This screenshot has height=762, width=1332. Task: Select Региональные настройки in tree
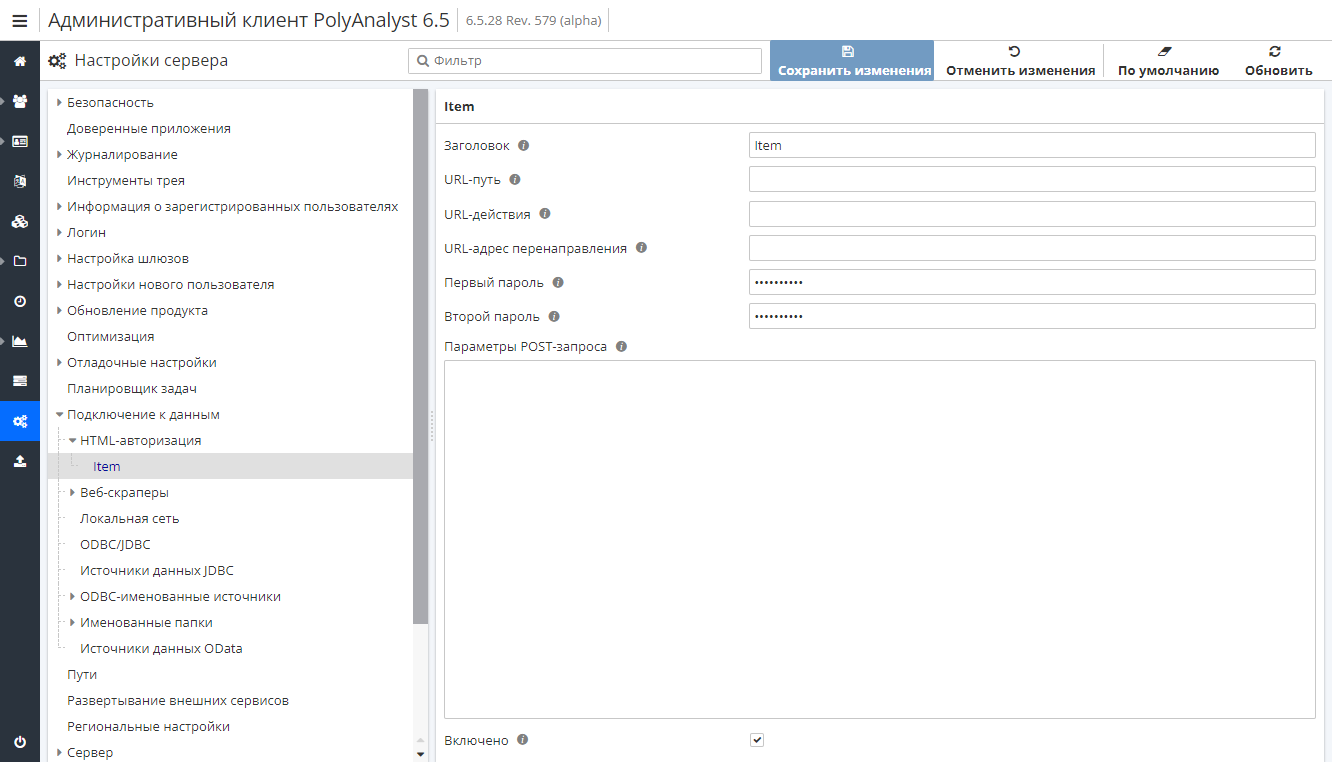(x=149, y=726)
